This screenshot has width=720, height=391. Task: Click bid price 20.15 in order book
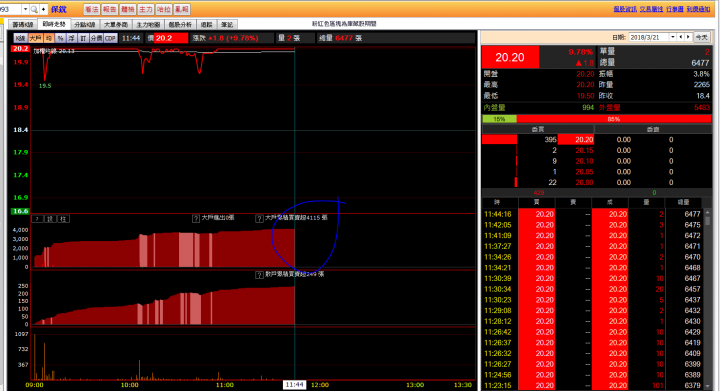pos(584,151)
